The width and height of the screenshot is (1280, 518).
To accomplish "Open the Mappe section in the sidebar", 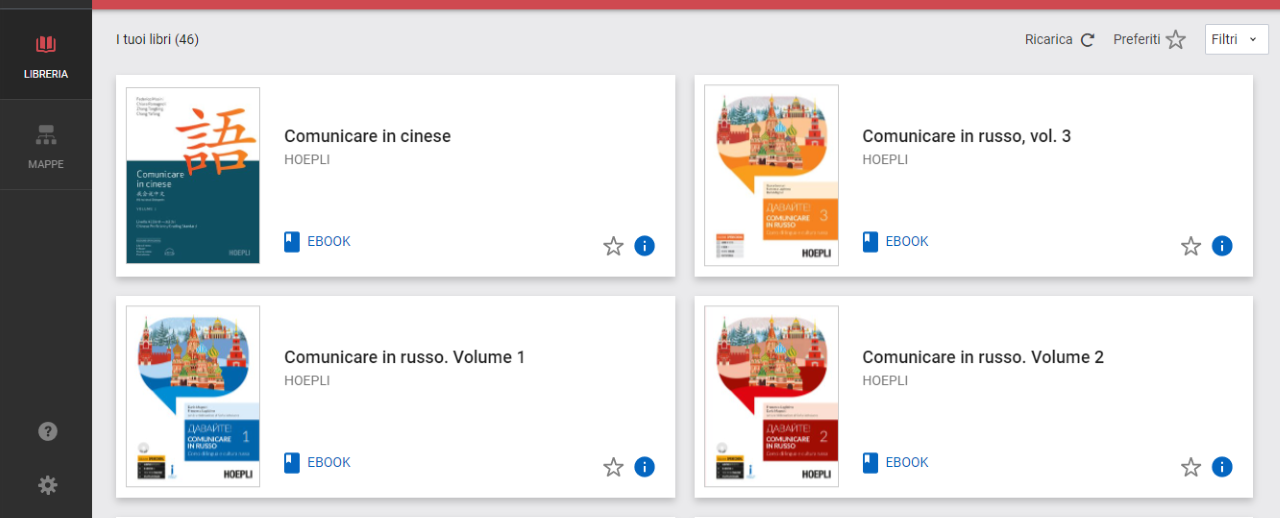I will pos(46,145).
